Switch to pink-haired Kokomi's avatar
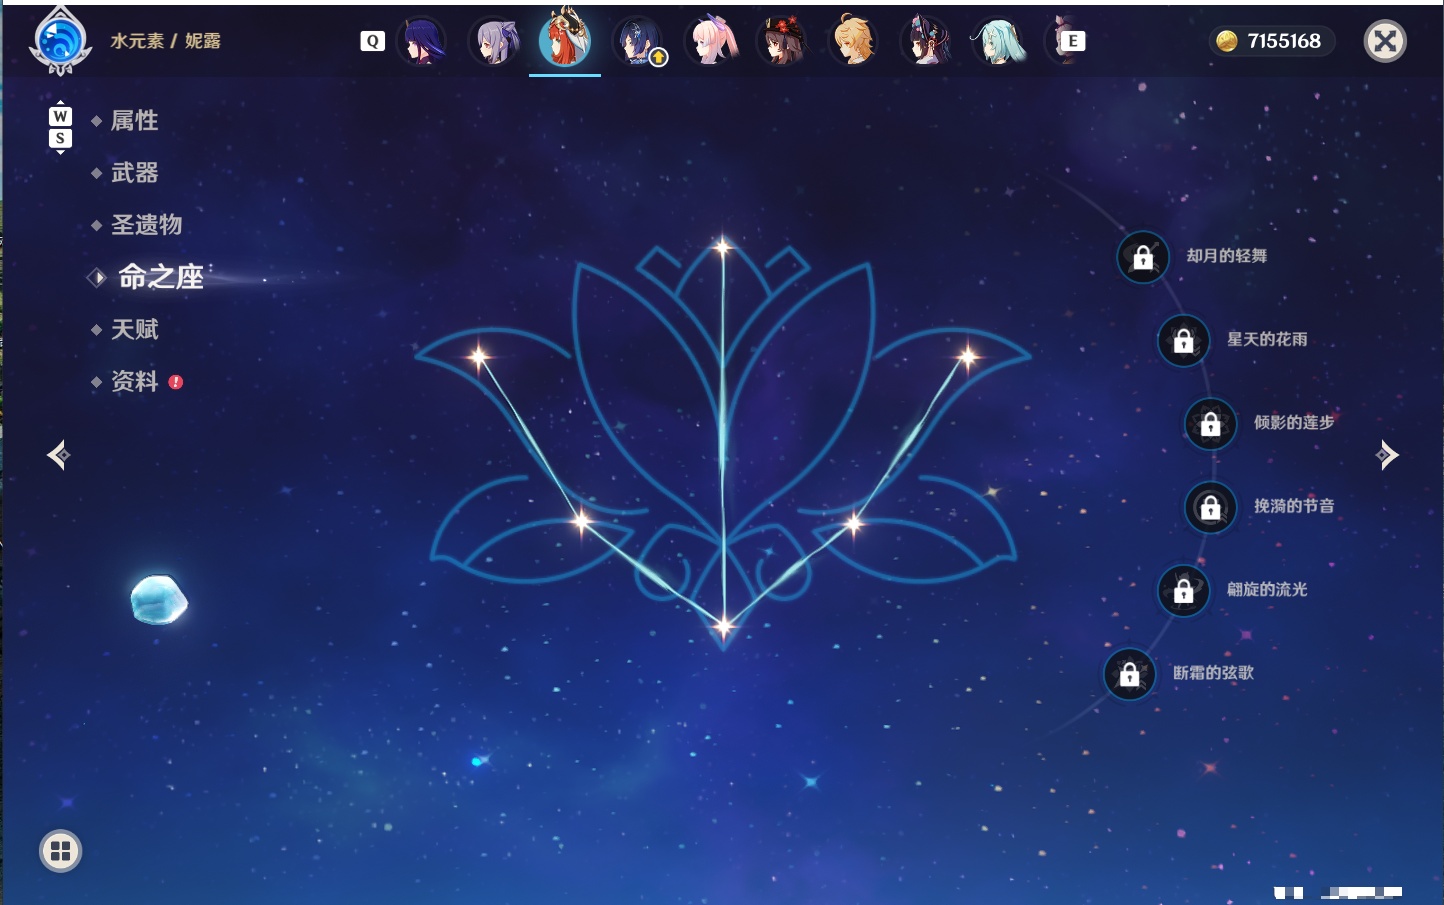Viewport: 1444px width, 905px height. coord(711,41)
